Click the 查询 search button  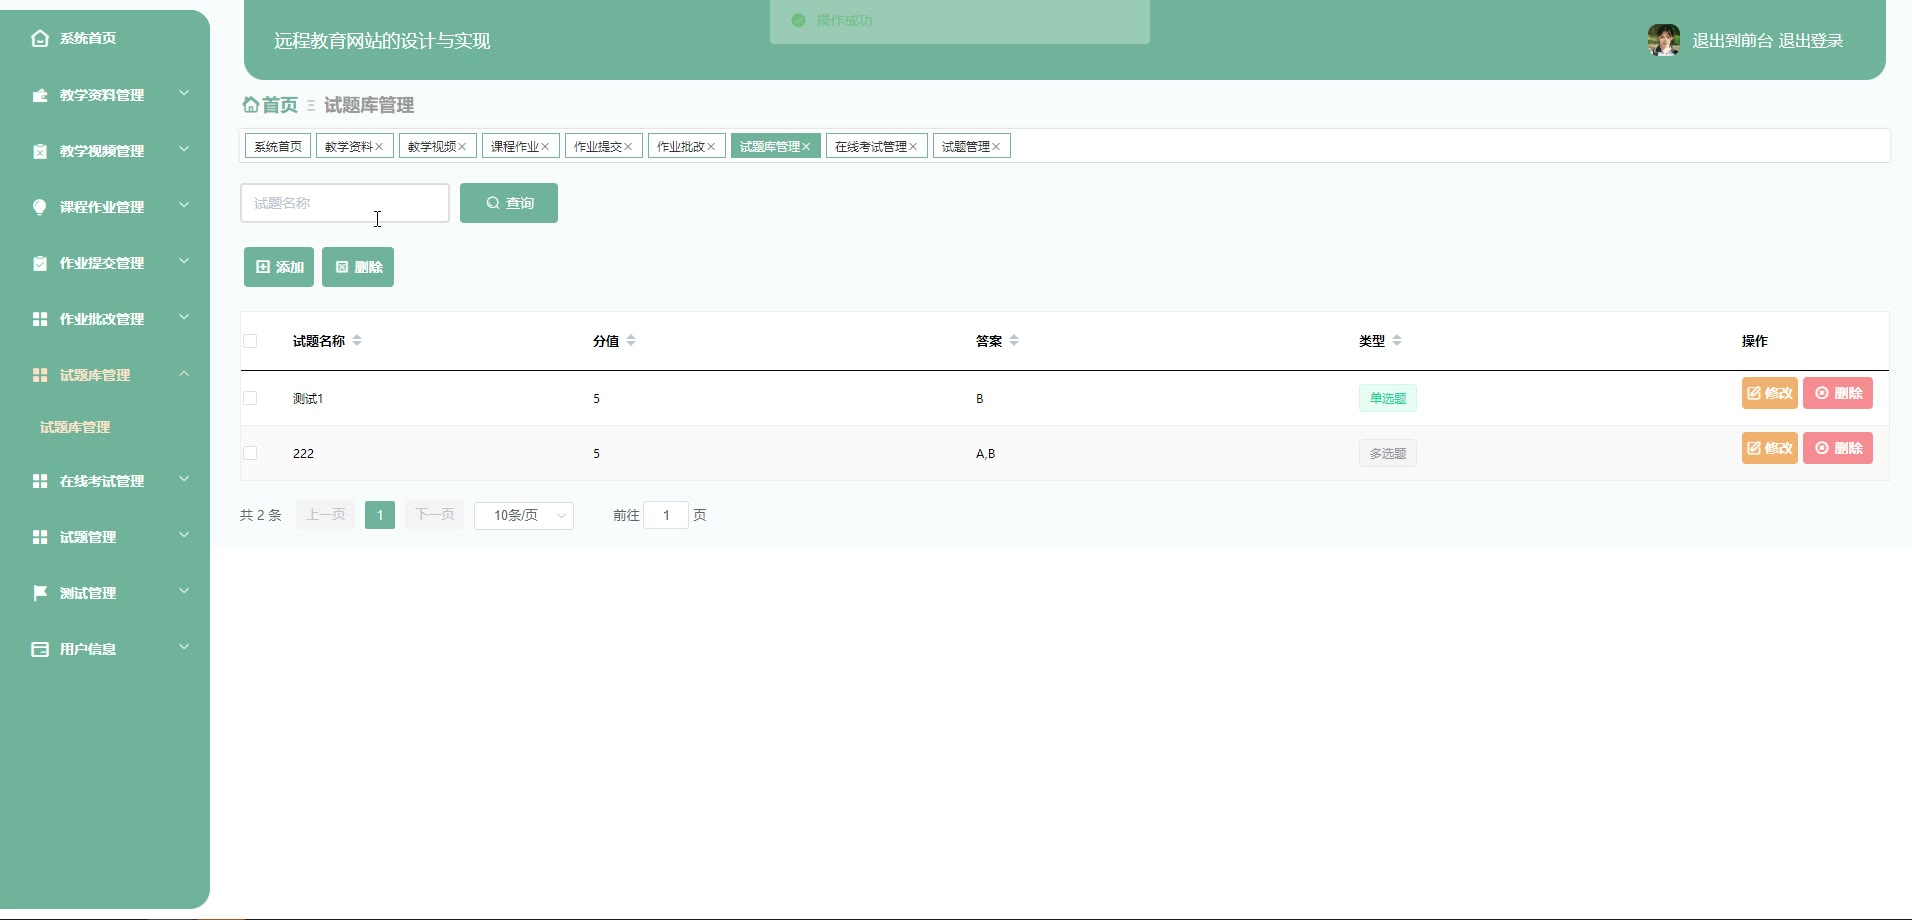509,203
